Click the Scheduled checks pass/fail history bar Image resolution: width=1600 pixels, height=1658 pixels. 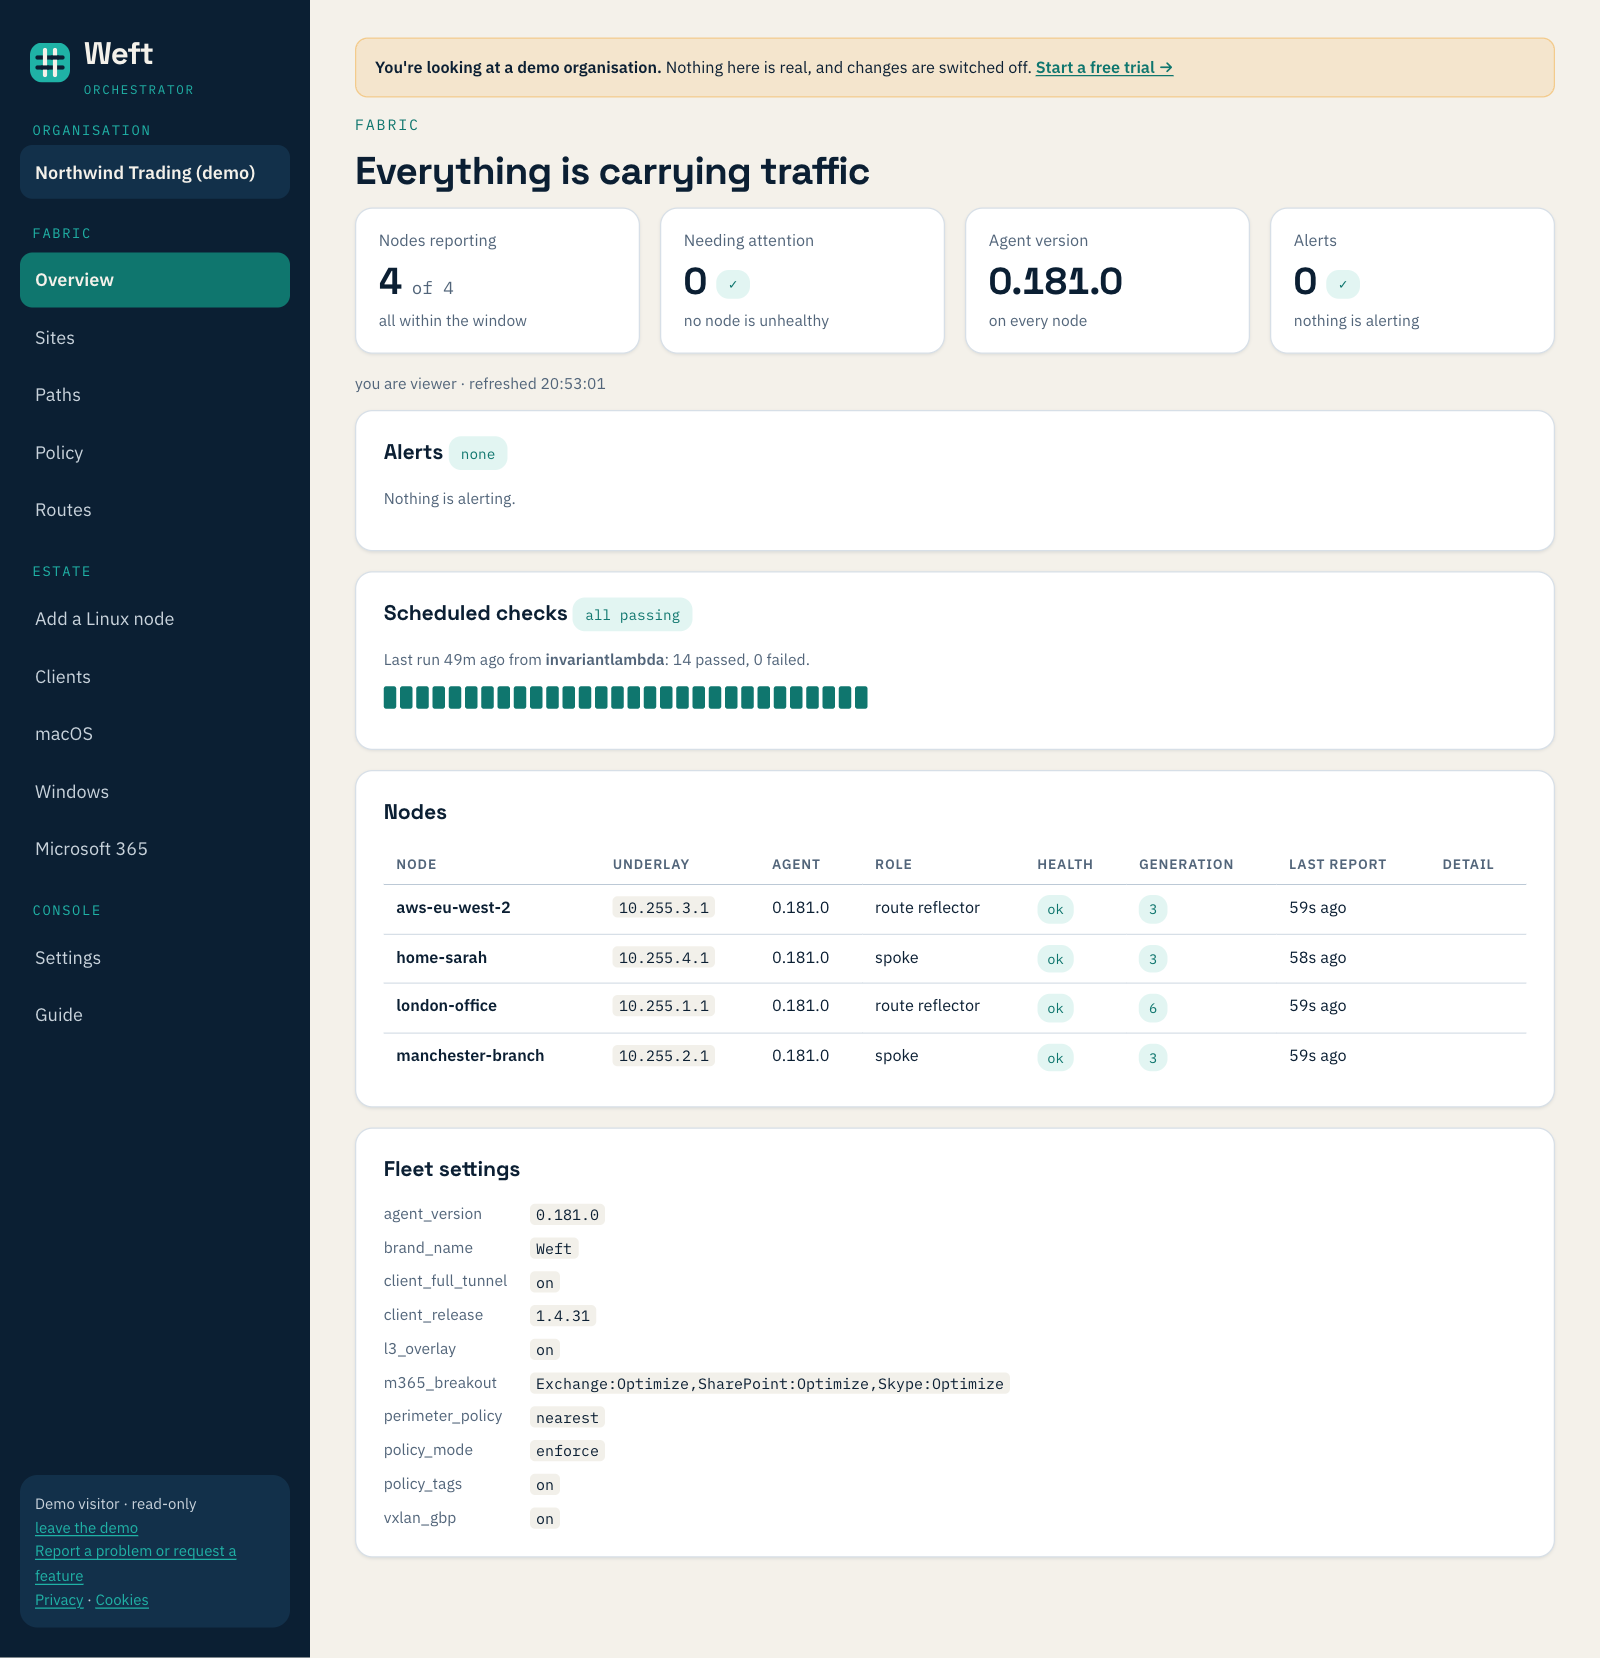pyautogui.click(x=625, y=697)
